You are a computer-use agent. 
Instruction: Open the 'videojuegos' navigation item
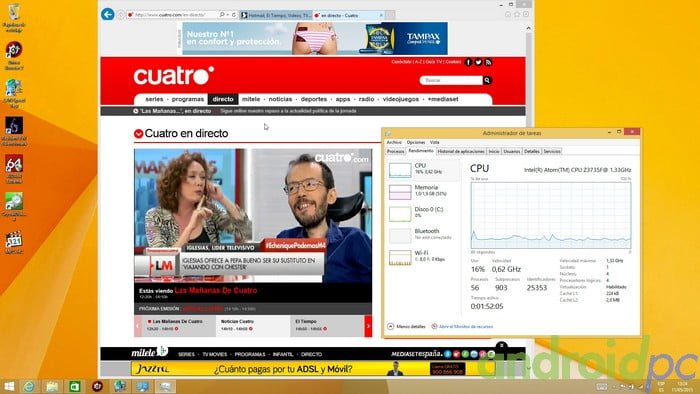401,99
